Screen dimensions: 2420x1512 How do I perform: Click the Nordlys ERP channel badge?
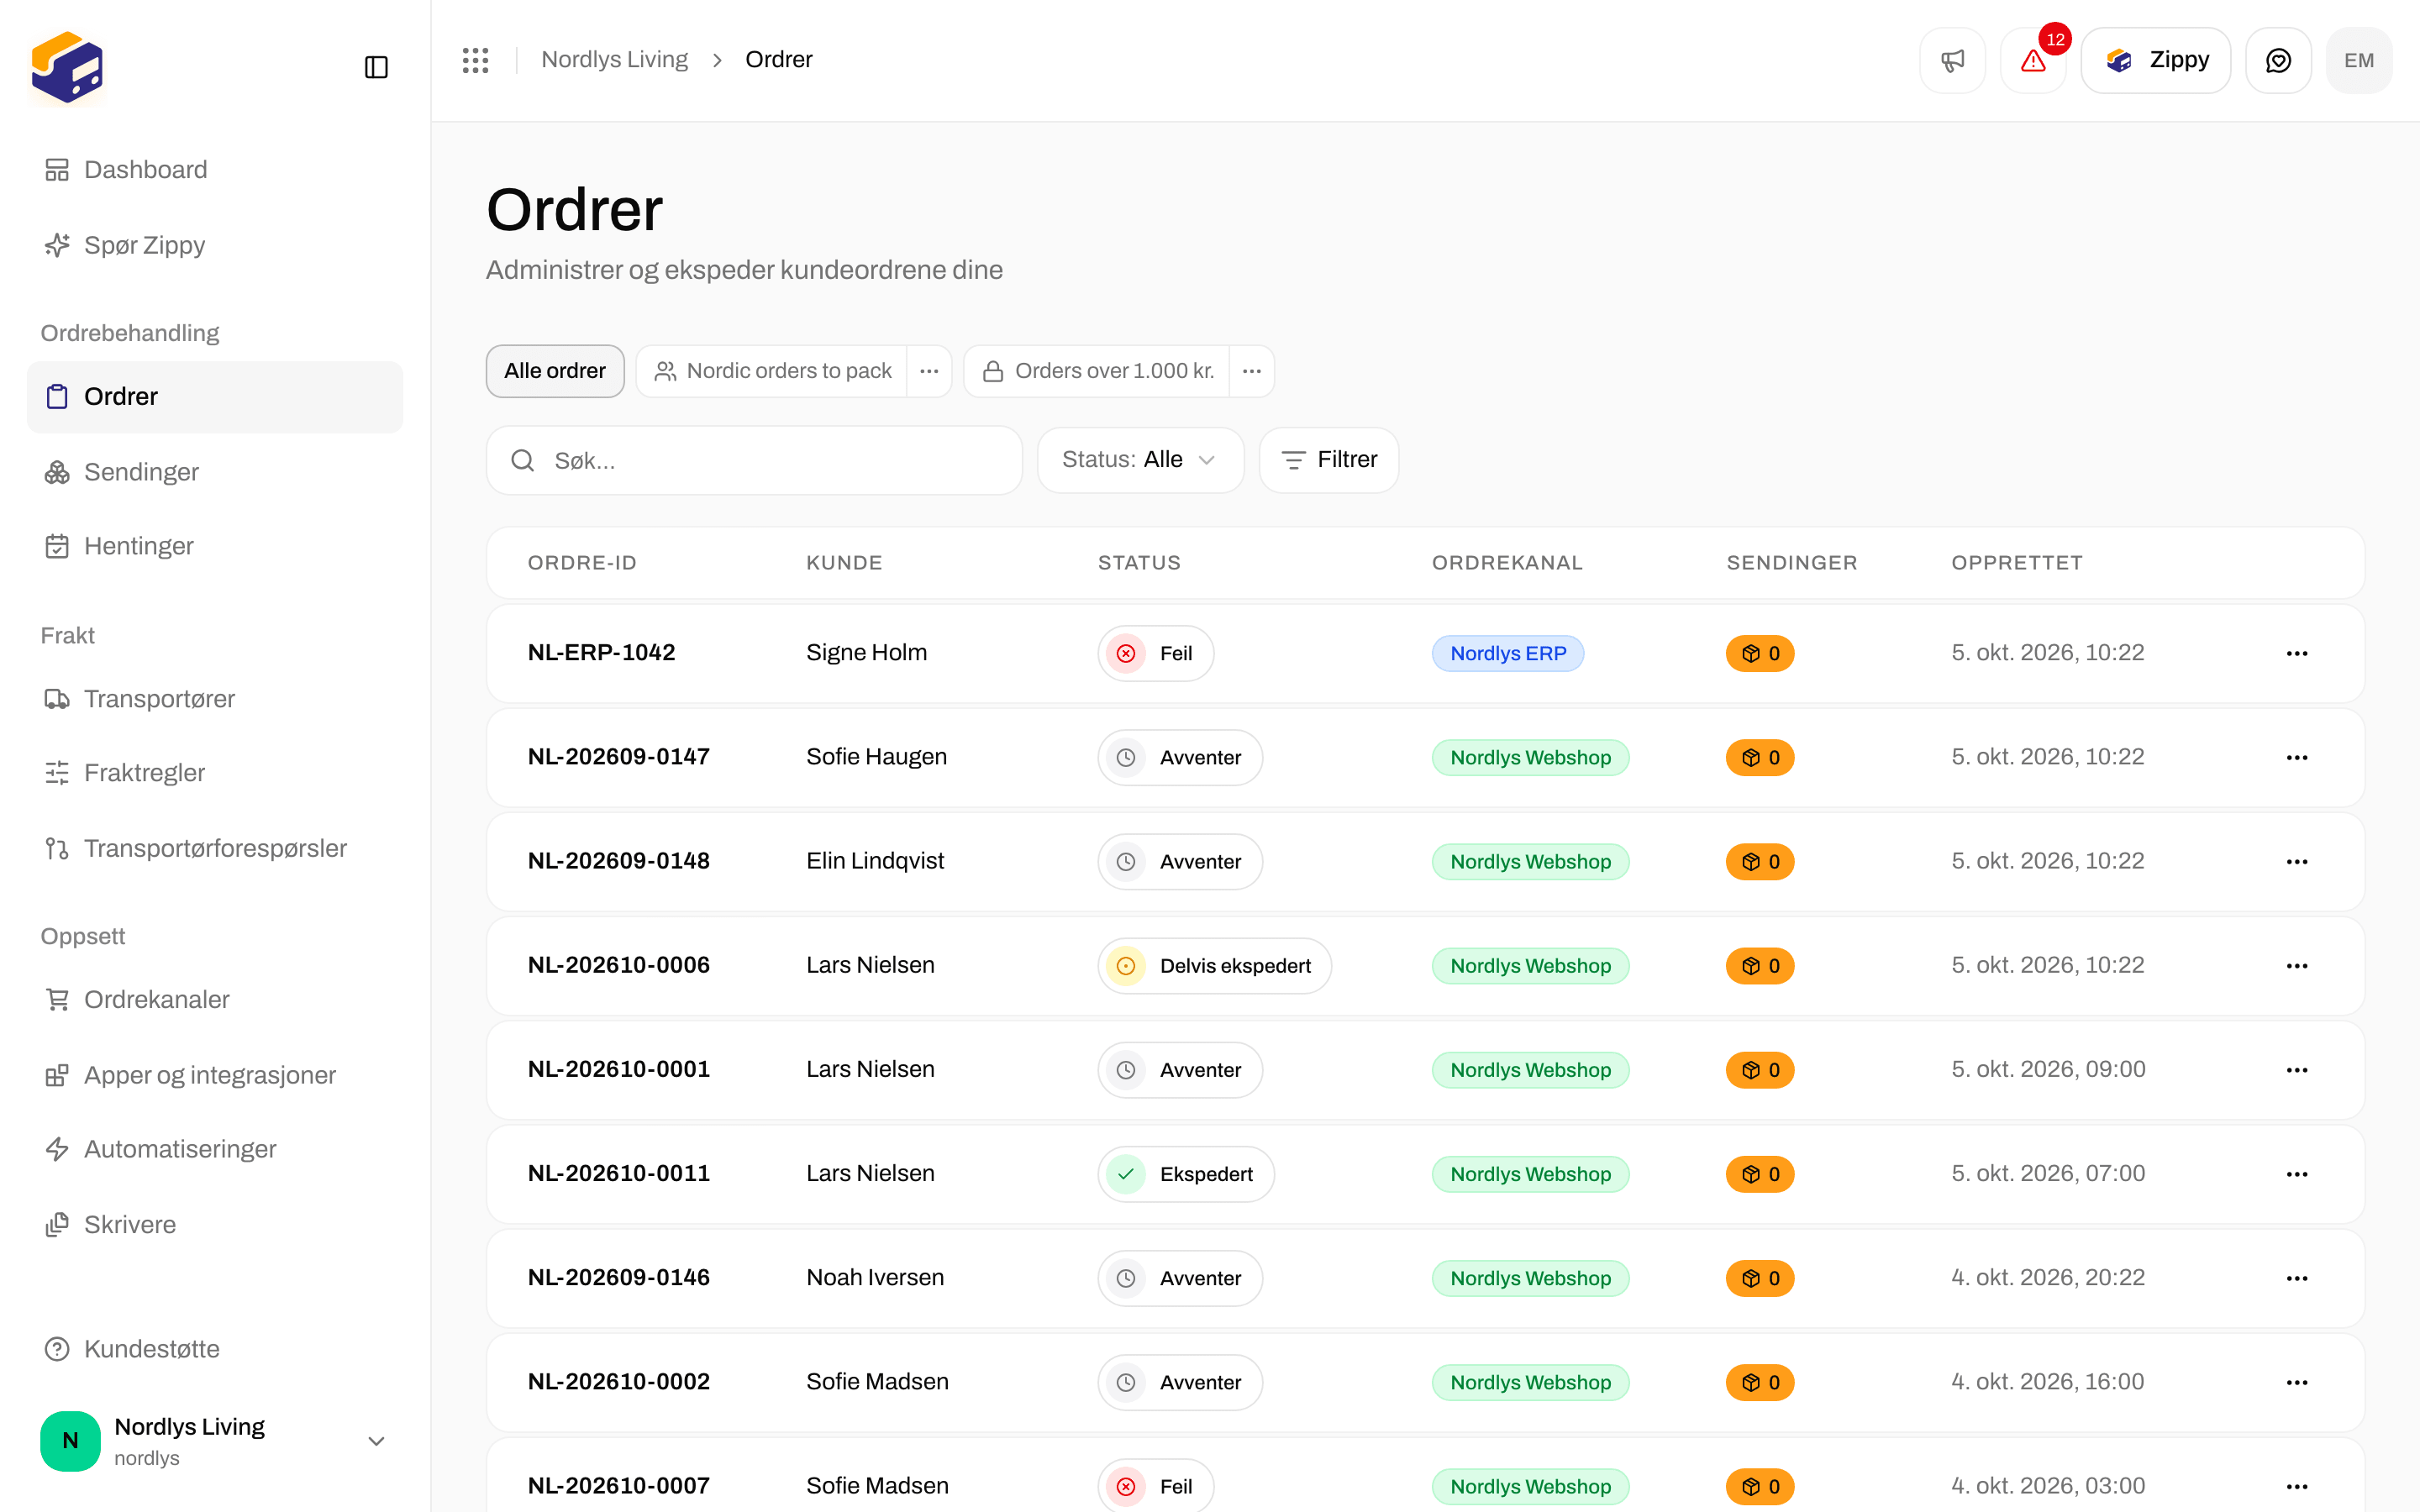1508,653
